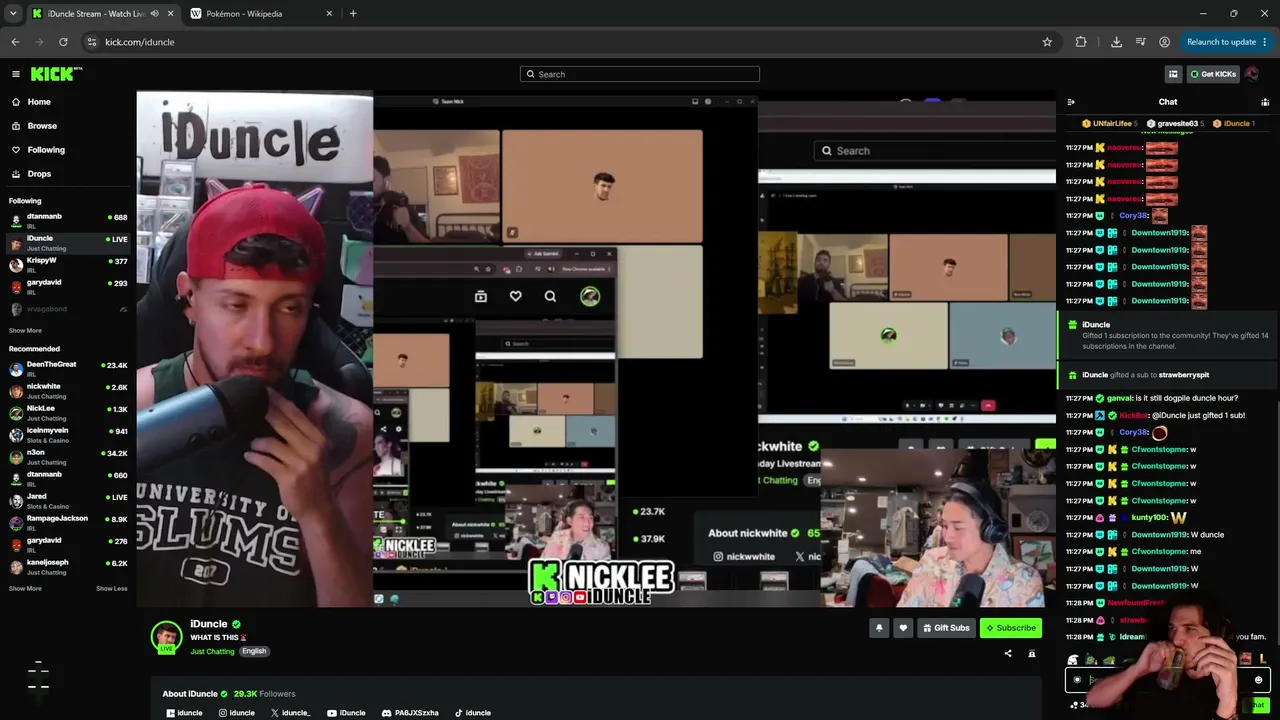Open Browse in the Kick sidebar
Viewport: 1280px width, 720px height.
pyautogui.click(x=42, y=126)
